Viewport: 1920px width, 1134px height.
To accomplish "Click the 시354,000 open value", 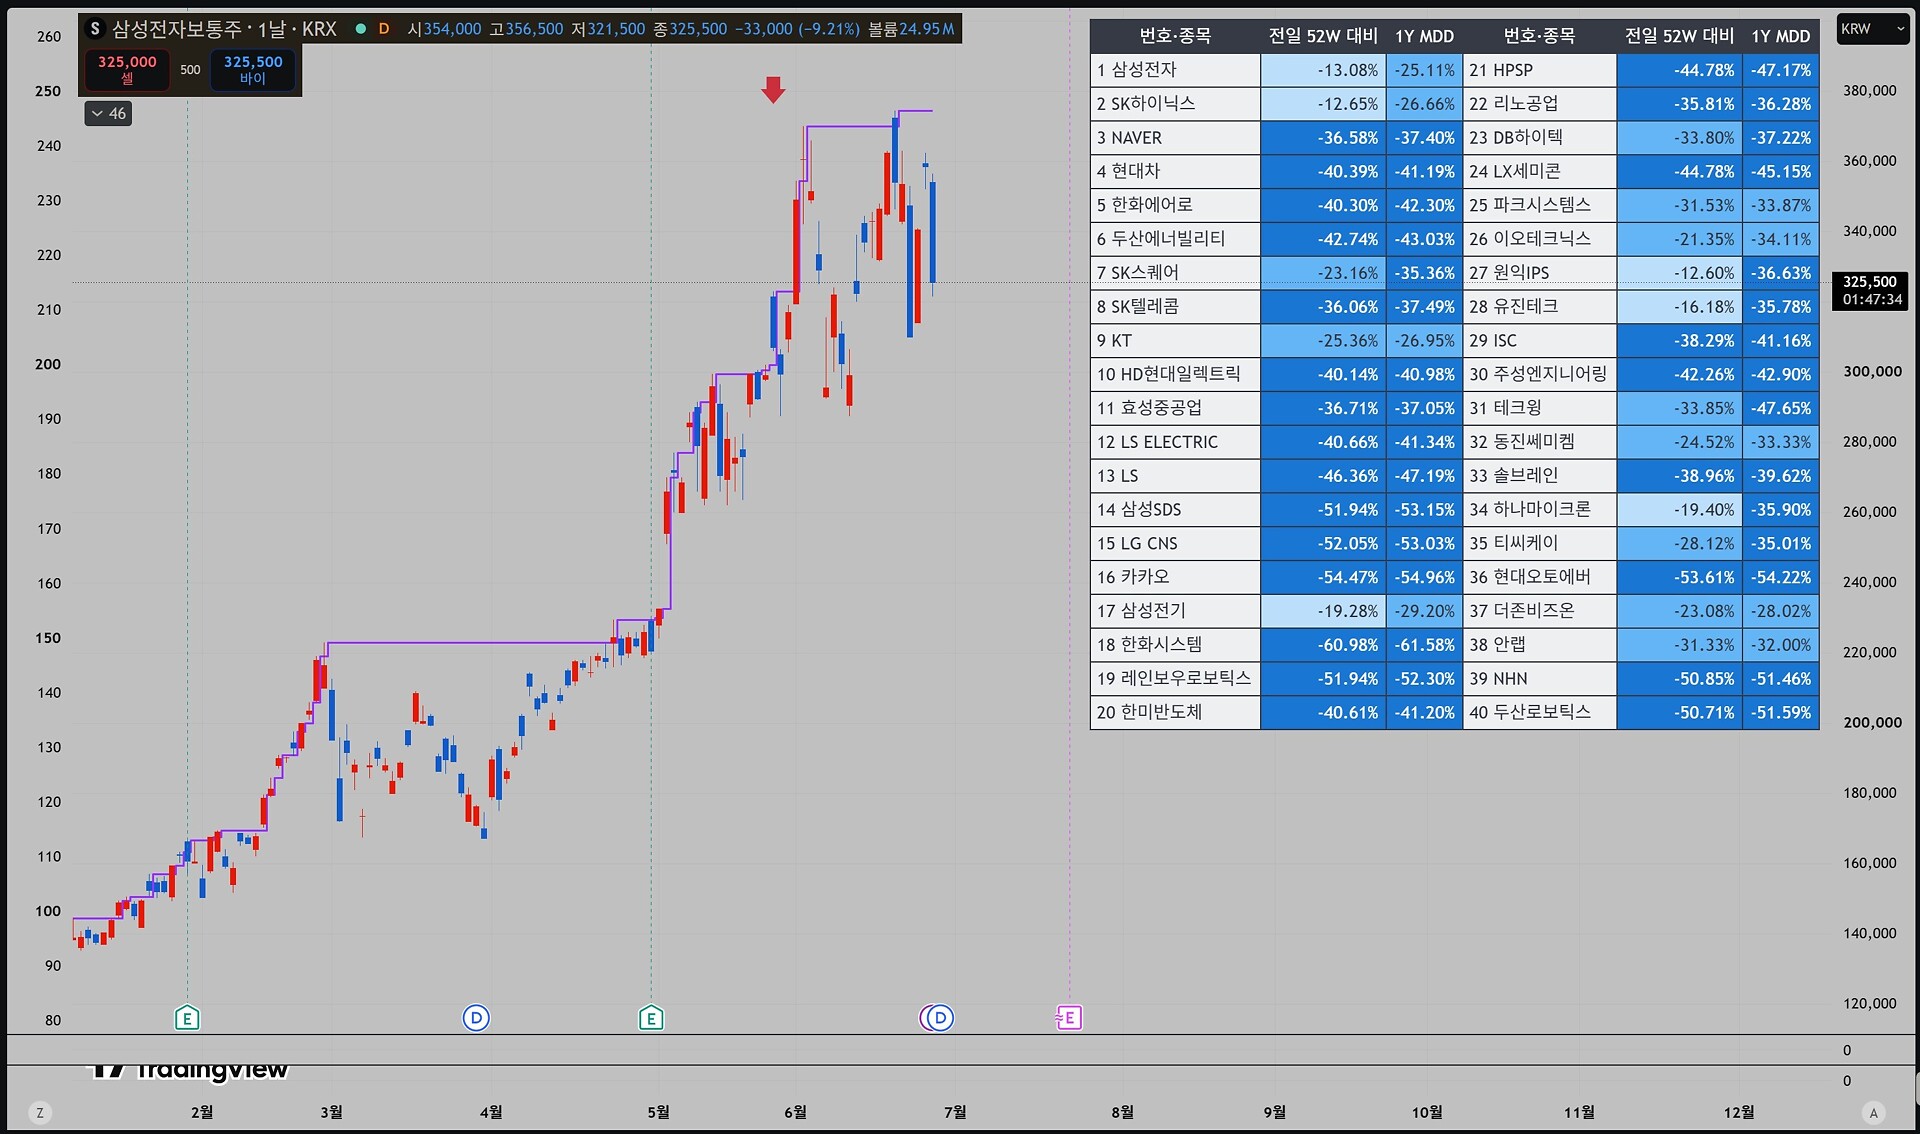I will (444, 29).
